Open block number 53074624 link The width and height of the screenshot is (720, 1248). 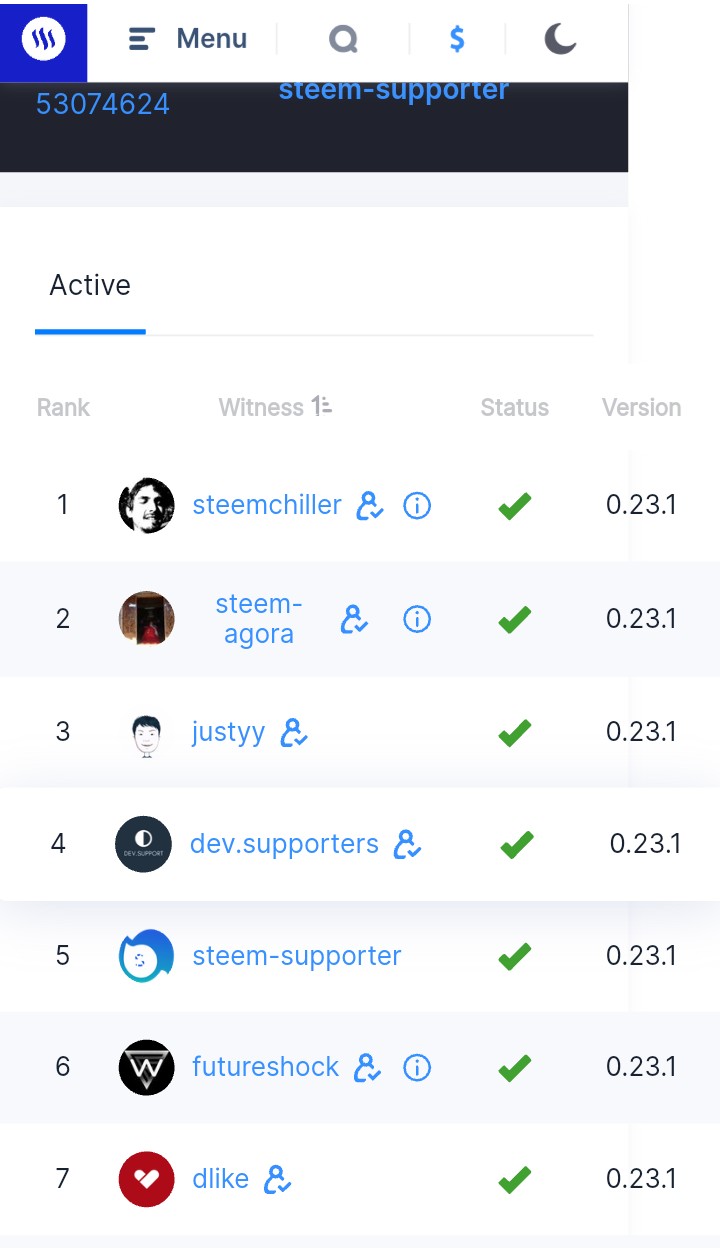coord(103,104)
